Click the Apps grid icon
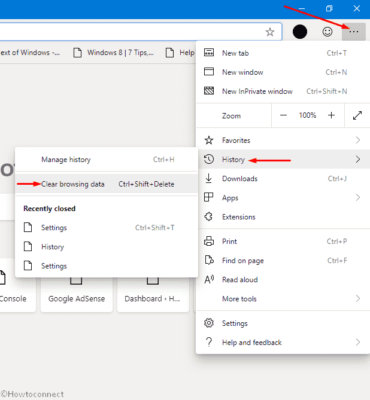The image size is (370, 400). point(209,197)
